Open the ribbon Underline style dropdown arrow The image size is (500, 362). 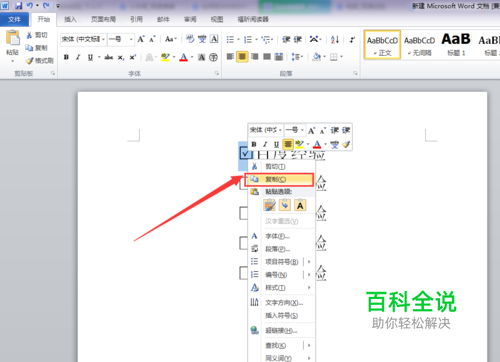pos(99,57)
